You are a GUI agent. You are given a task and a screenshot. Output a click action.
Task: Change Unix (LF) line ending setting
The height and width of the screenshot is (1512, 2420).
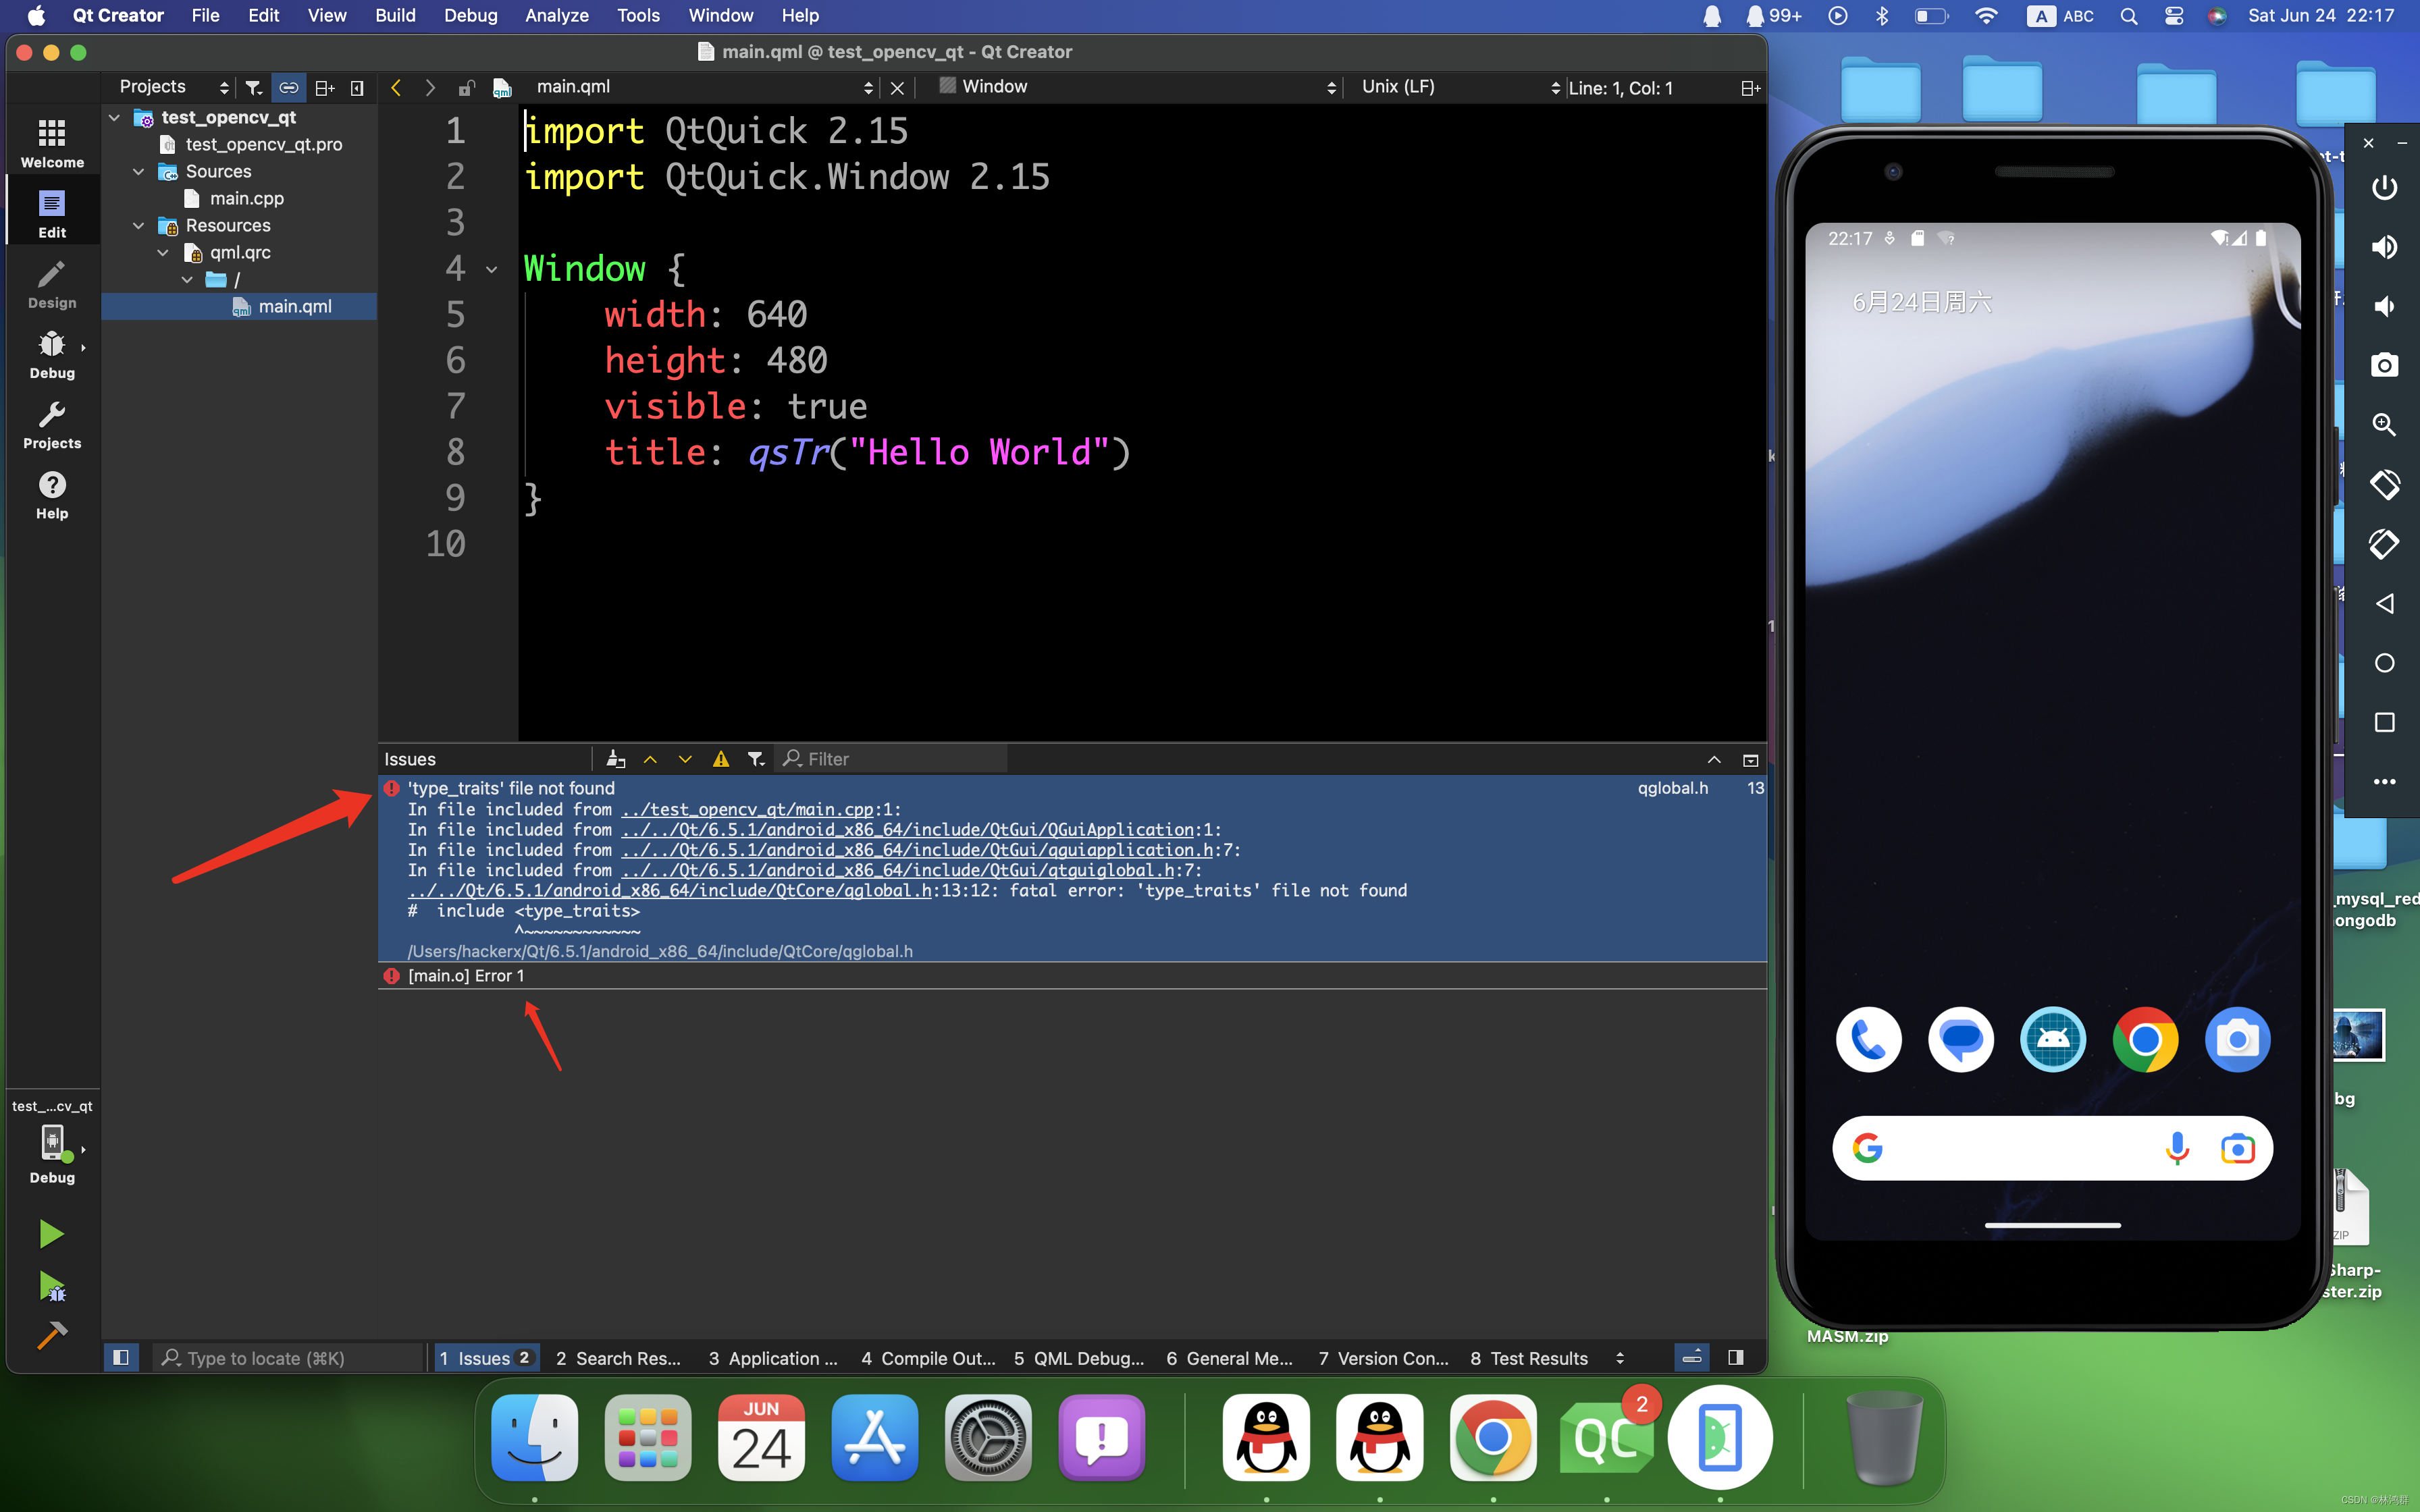[x=1459, y=87]
